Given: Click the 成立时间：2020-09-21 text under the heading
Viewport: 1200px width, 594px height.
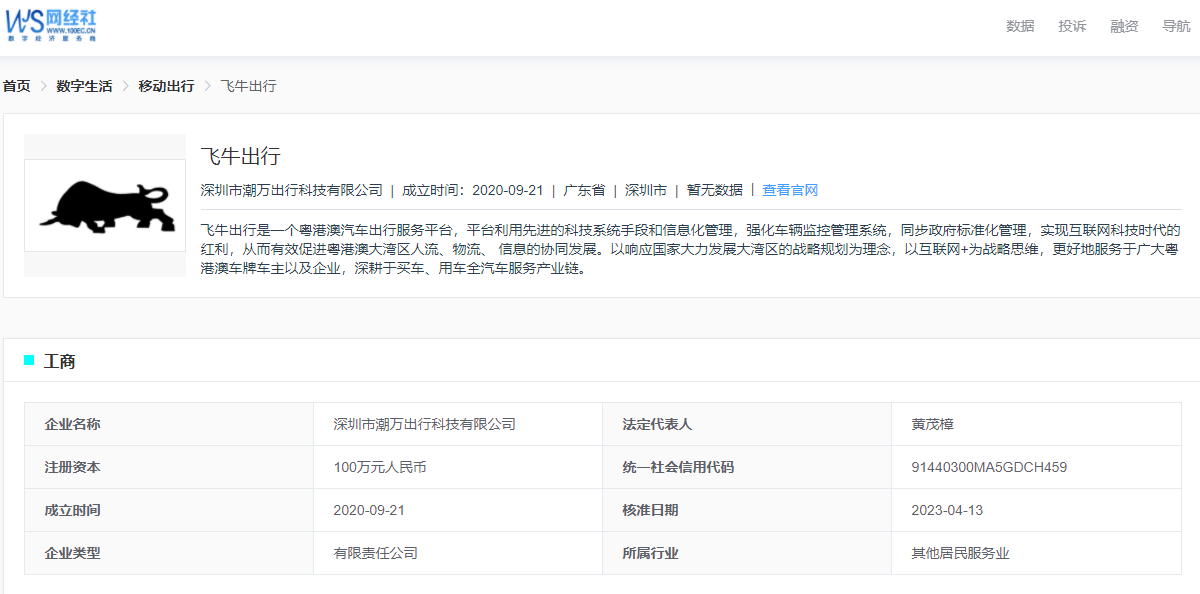Looking at the screenshot, I should (x=473, y=190).
